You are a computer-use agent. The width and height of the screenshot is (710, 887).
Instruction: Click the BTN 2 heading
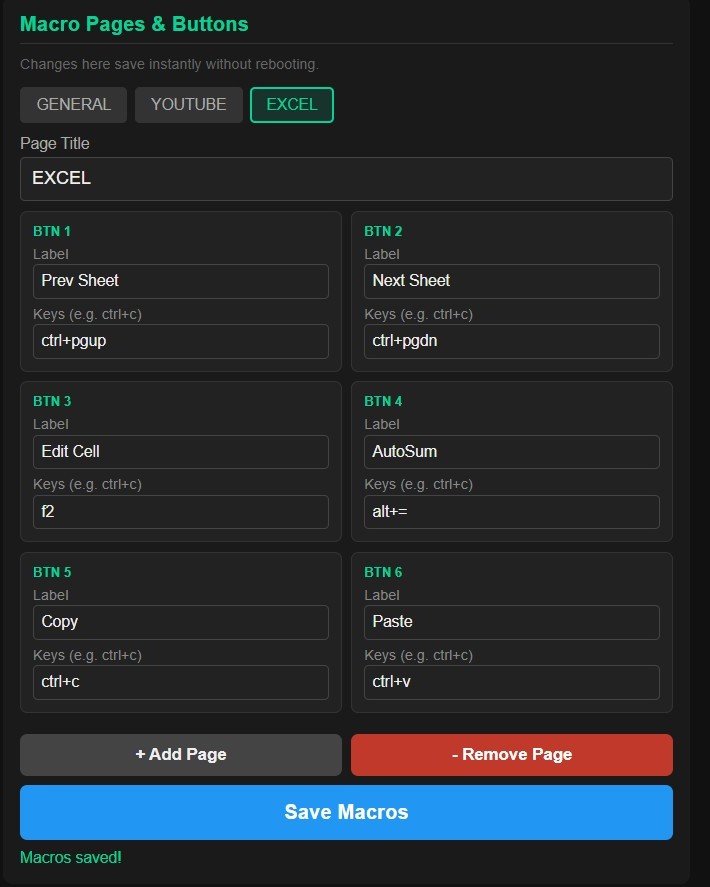[383, 231]
